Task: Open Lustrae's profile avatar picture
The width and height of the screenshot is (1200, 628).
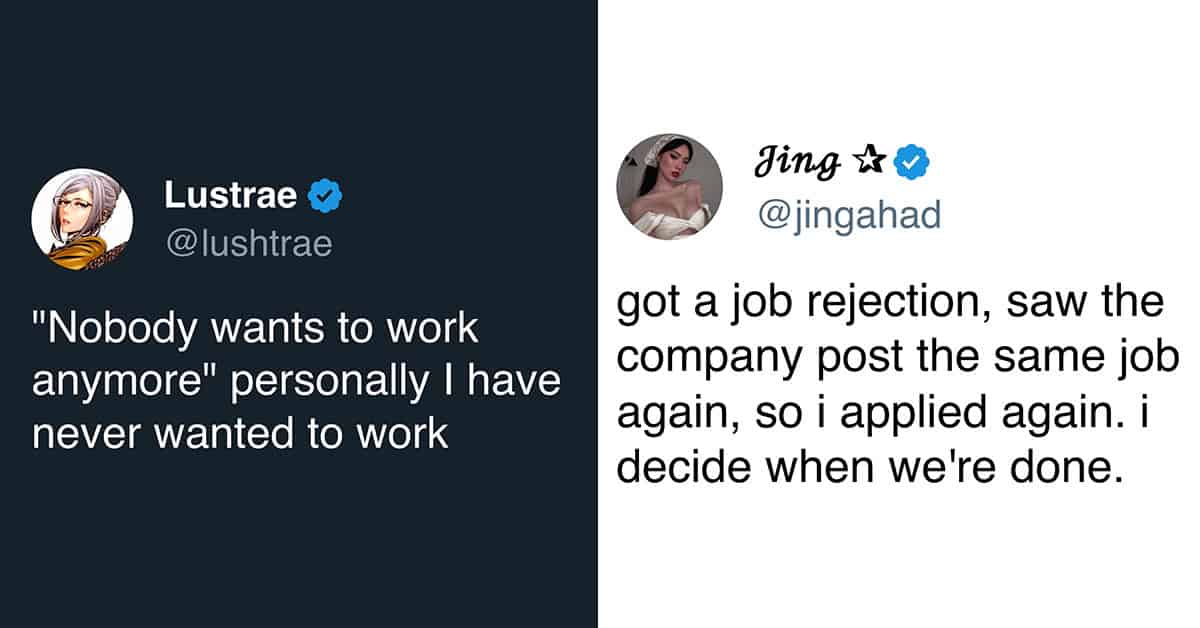Action: pyautogui.click(x=82, y=219)
